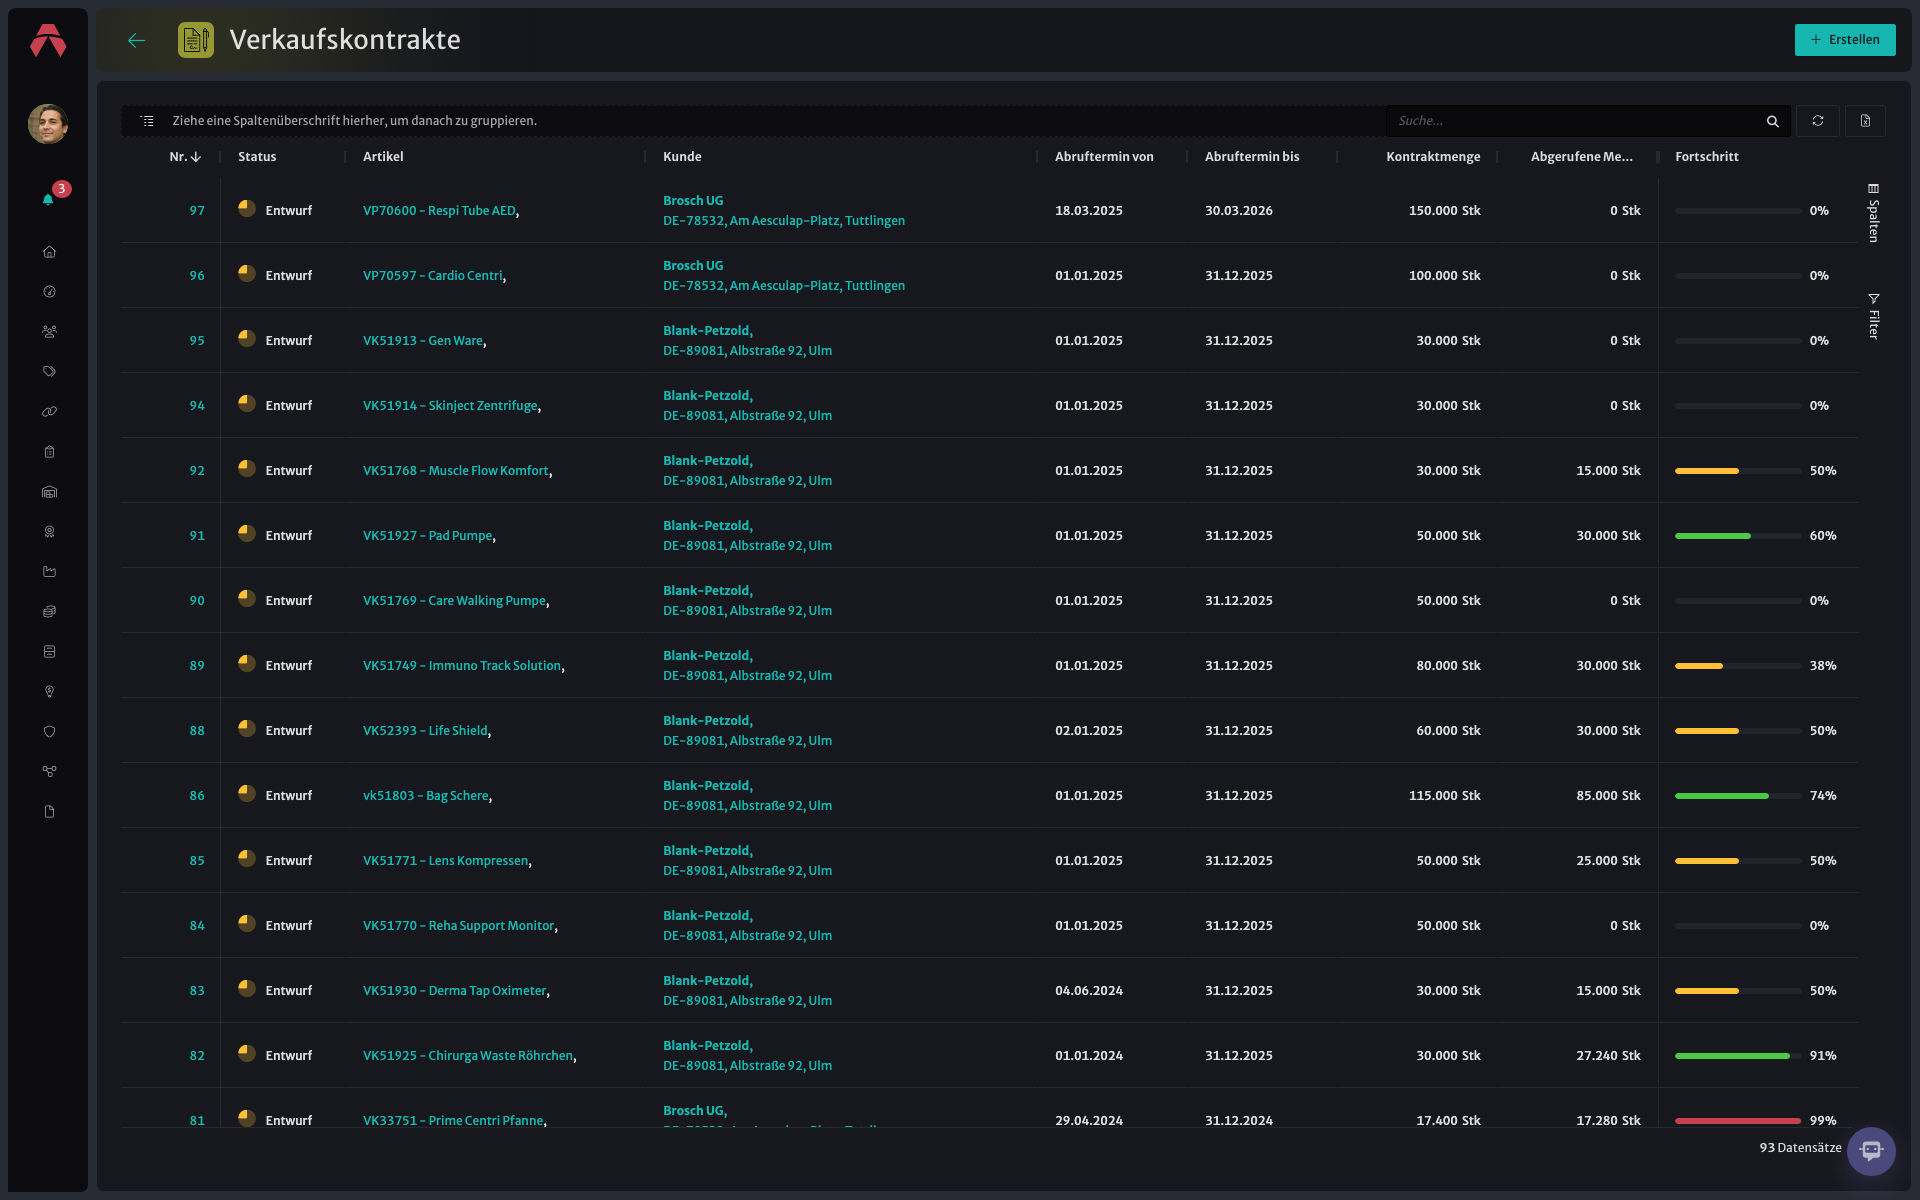The width and height of the screenshot is (1920, 1200).
Task: Open the chain link sidebar icon
Action: 49,412
